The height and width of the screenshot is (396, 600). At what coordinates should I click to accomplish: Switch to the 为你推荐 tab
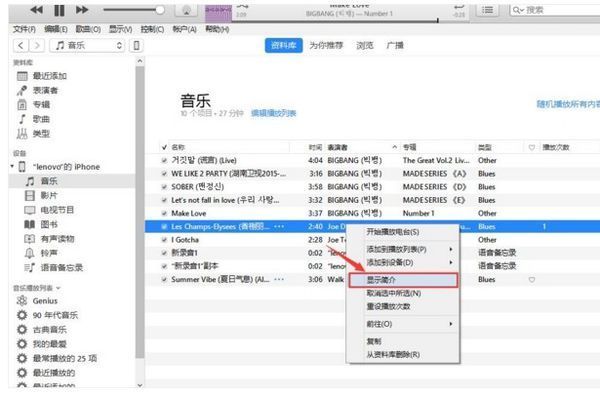pos(326,46)
